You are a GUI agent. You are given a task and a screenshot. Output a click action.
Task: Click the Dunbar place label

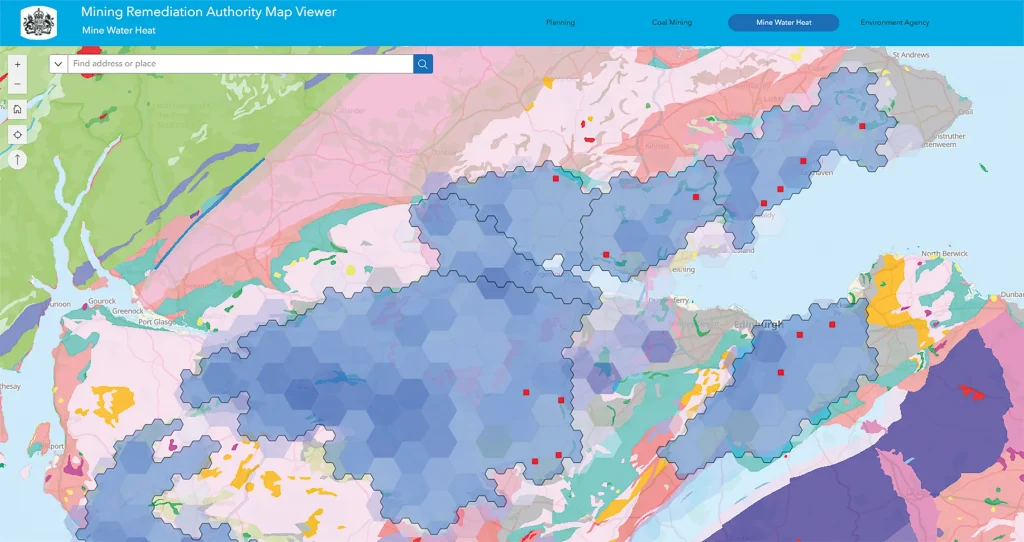point(1011,296)
